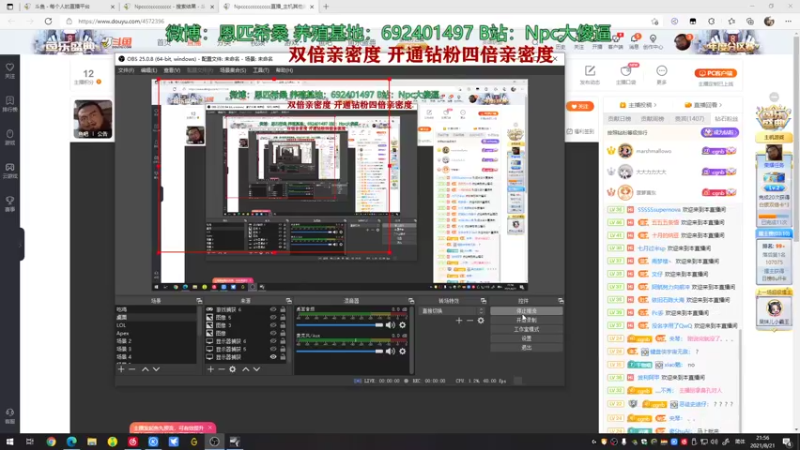Mute the 桌面音频 speaker icon

(390, 325)
